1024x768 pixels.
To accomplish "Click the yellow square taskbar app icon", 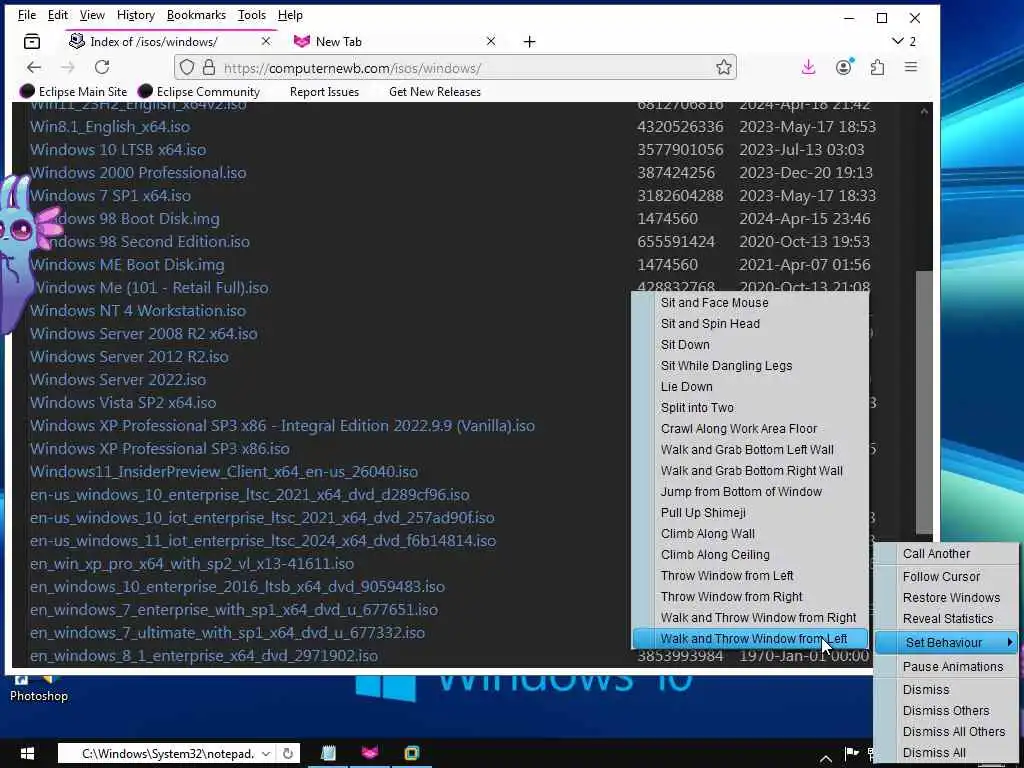I will [411, 753].
